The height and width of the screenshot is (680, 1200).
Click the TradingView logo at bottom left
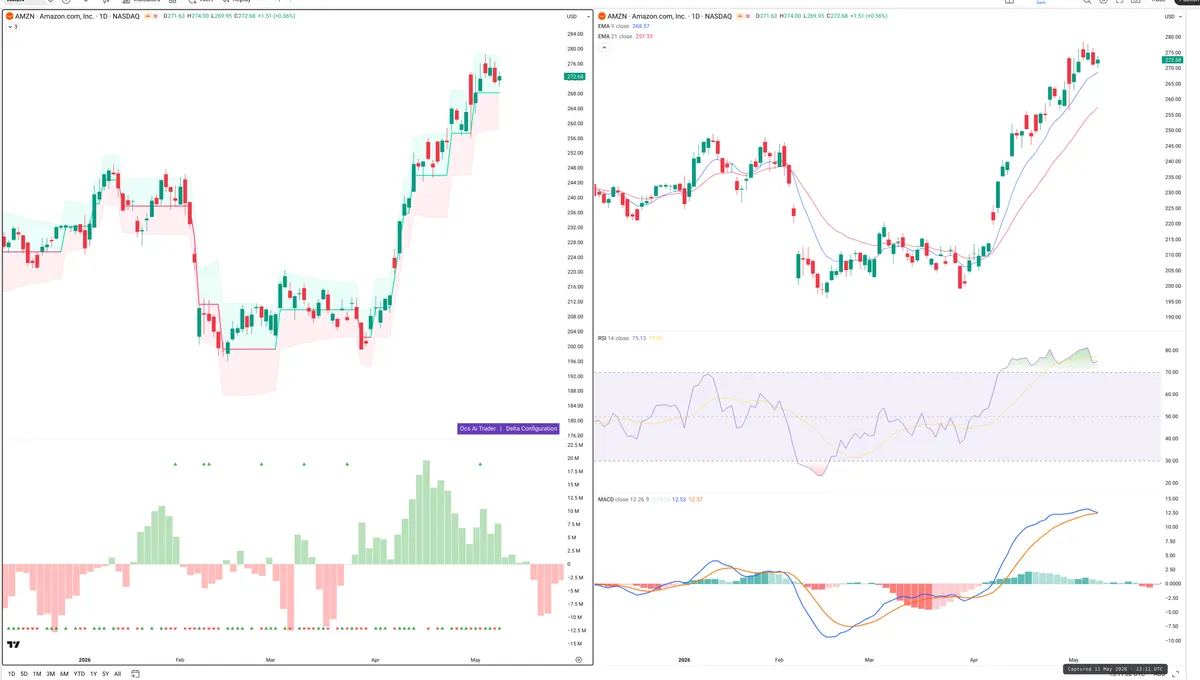[x=14, y=645]
